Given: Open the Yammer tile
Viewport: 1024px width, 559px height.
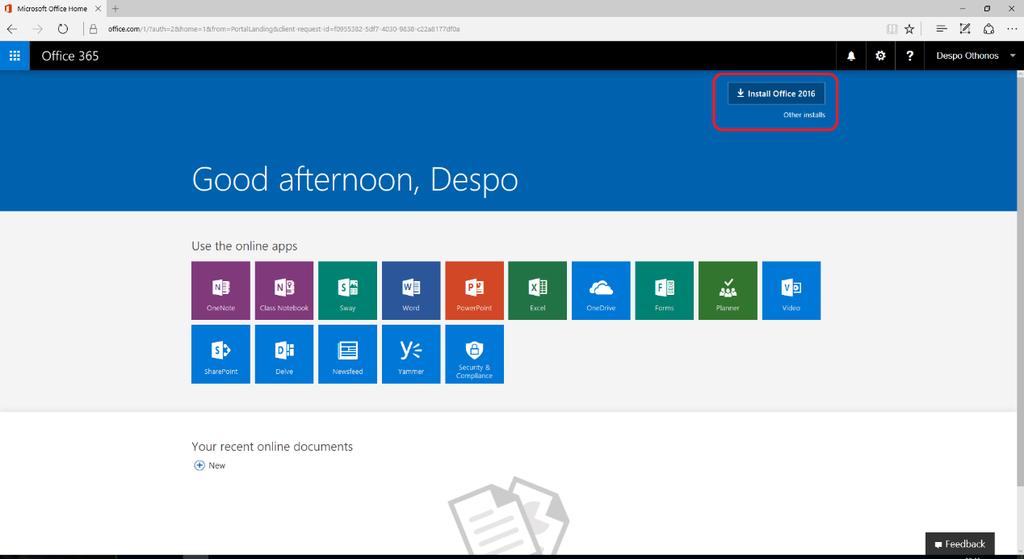Looking at the screenshot, I should [411, 354].
